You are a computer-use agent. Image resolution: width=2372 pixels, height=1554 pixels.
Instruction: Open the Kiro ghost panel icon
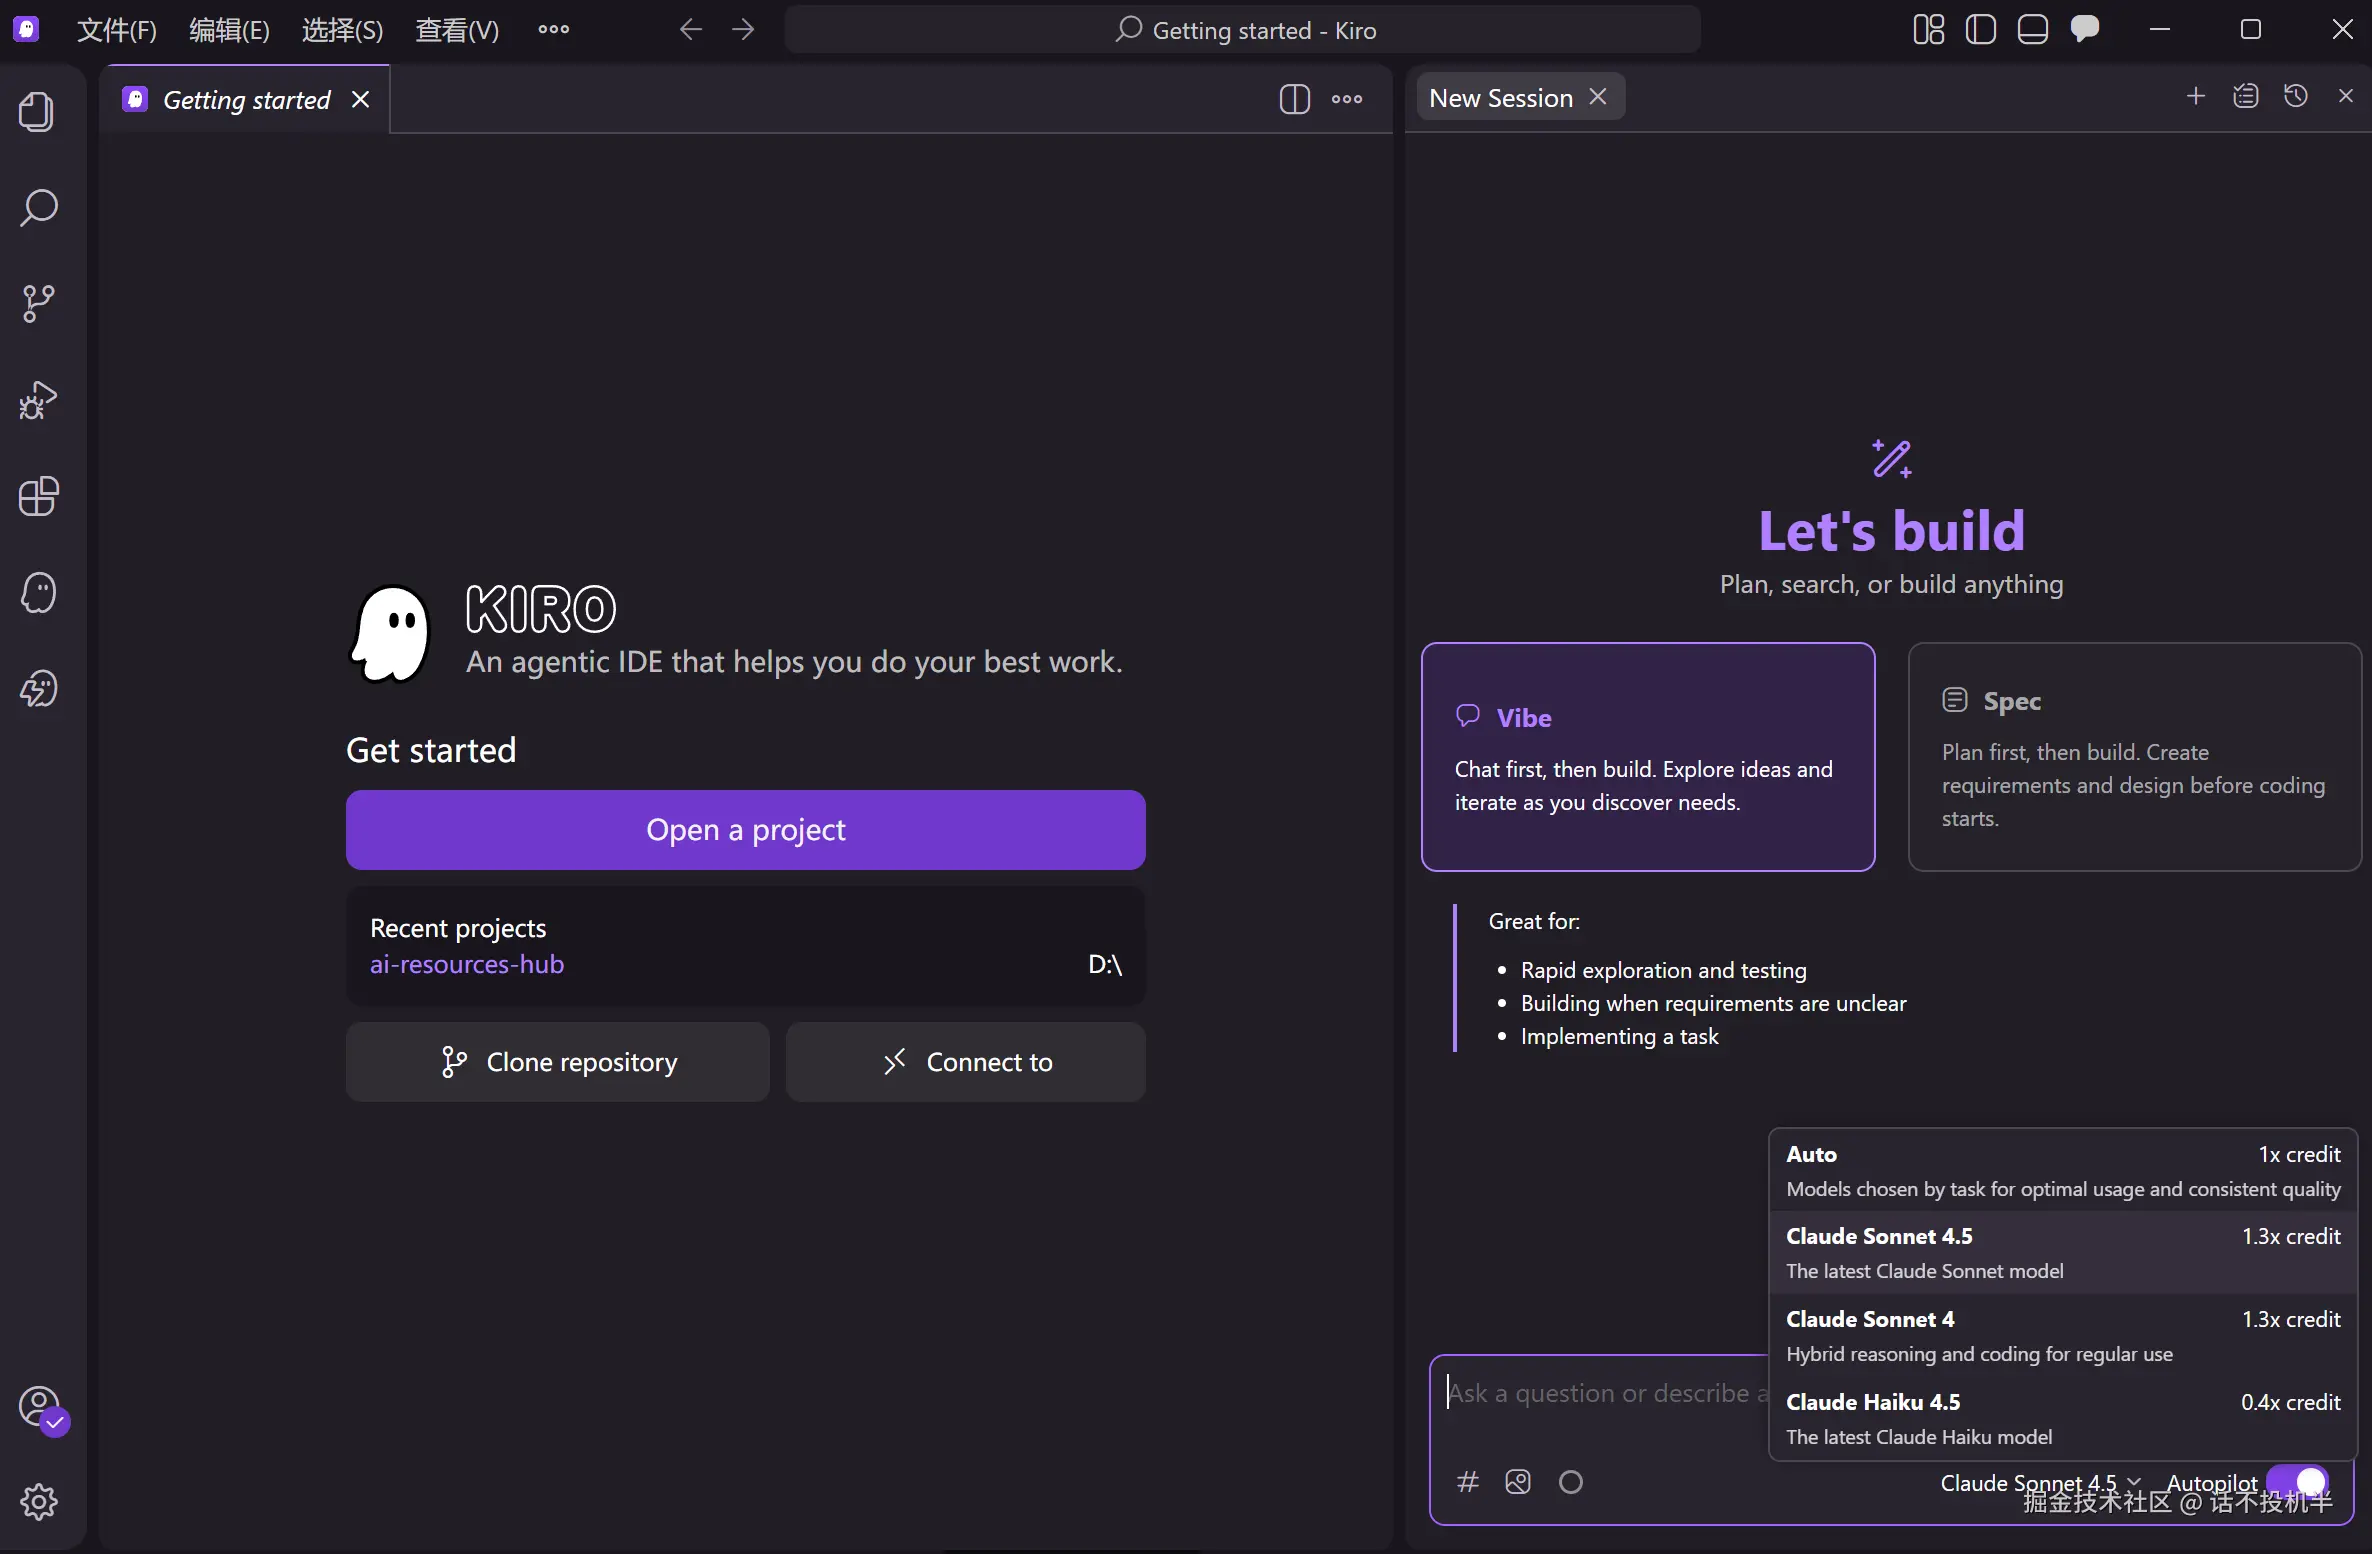[38, 592]
